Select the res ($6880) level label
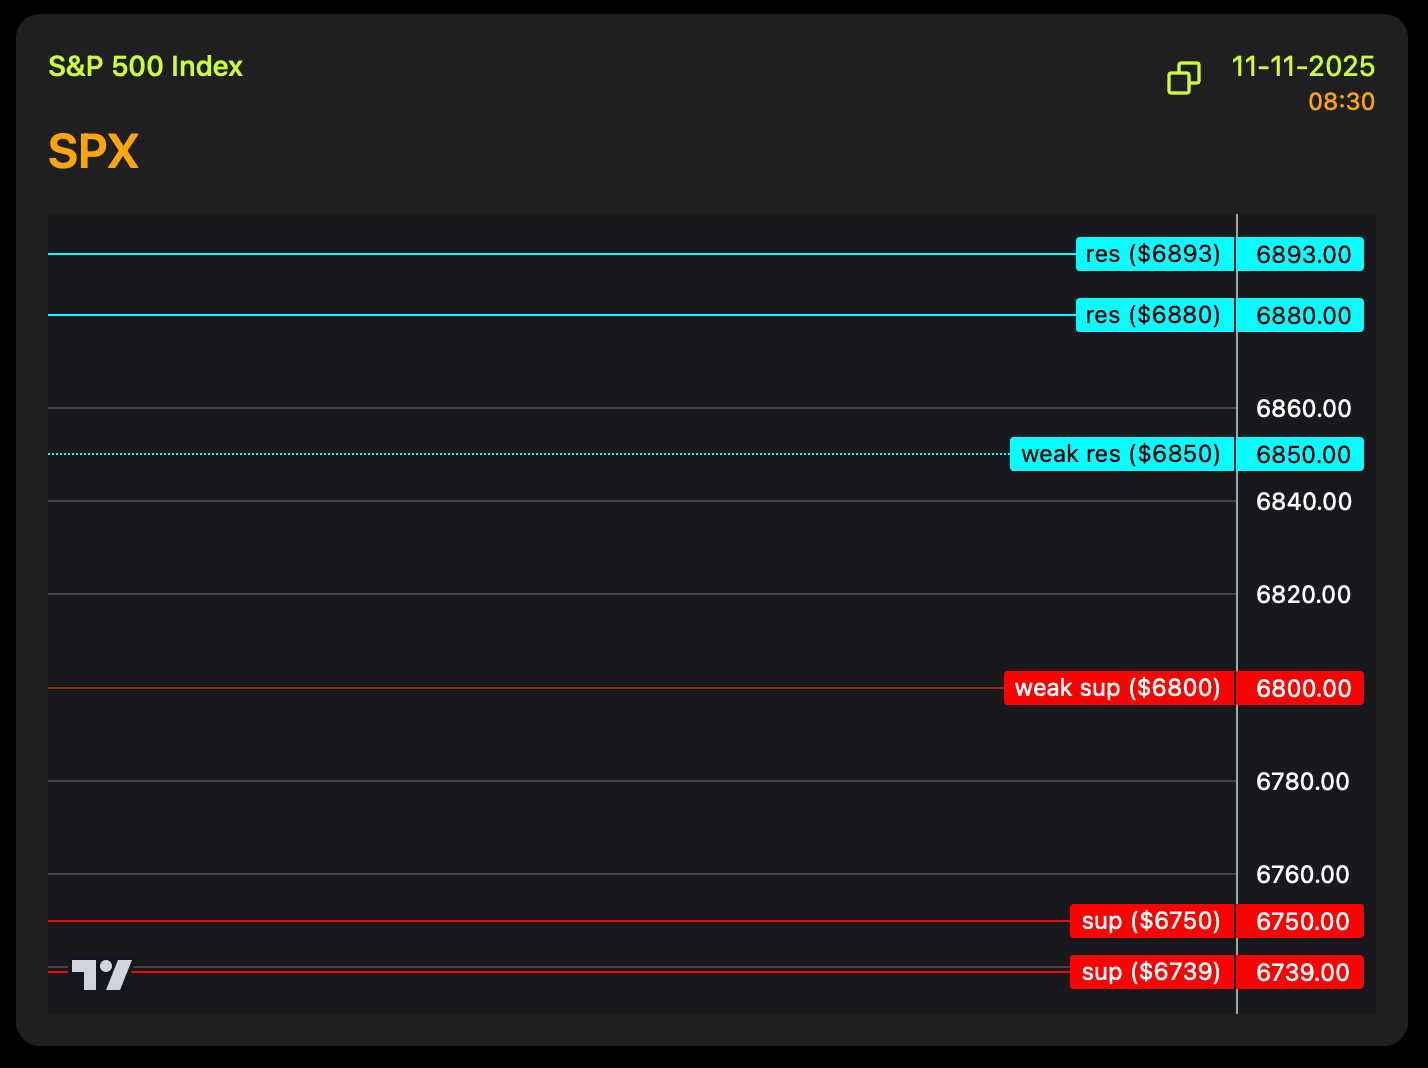Screen dimensions: 1428x1068 (x=1154, y=315)
